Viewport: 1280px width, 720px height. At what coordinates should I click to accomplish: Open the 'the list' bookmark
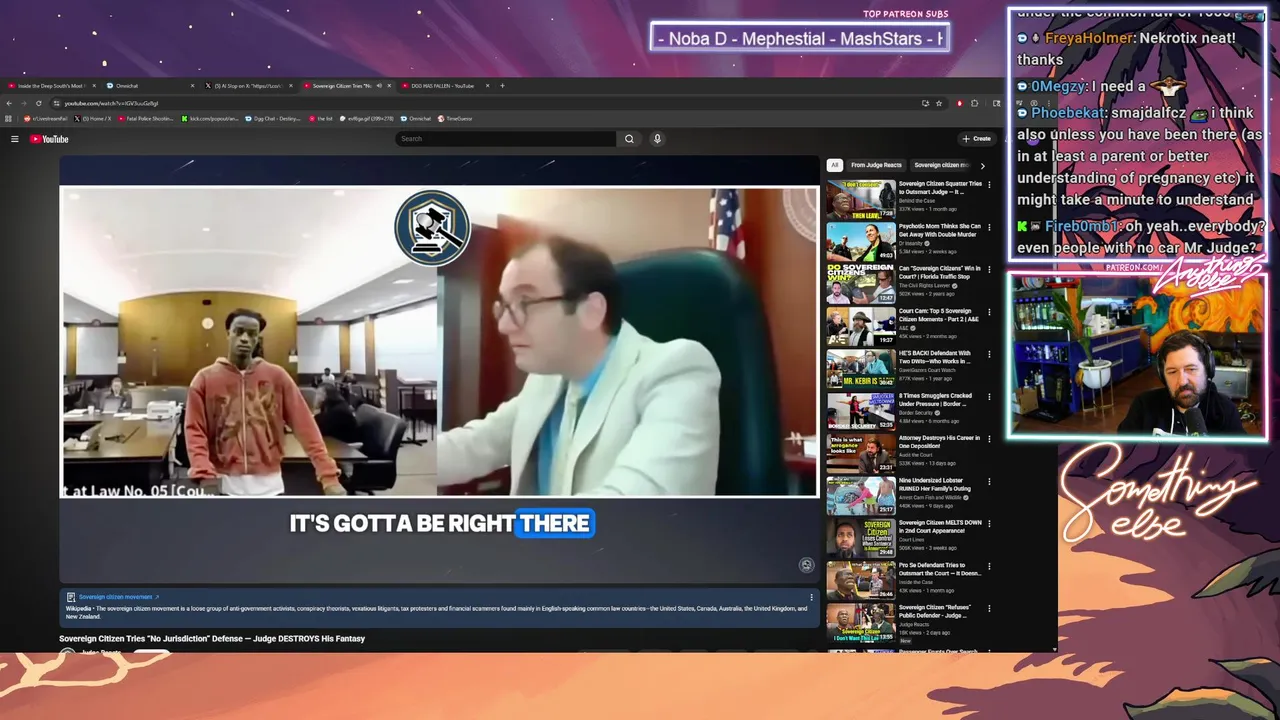pos(321,119)
